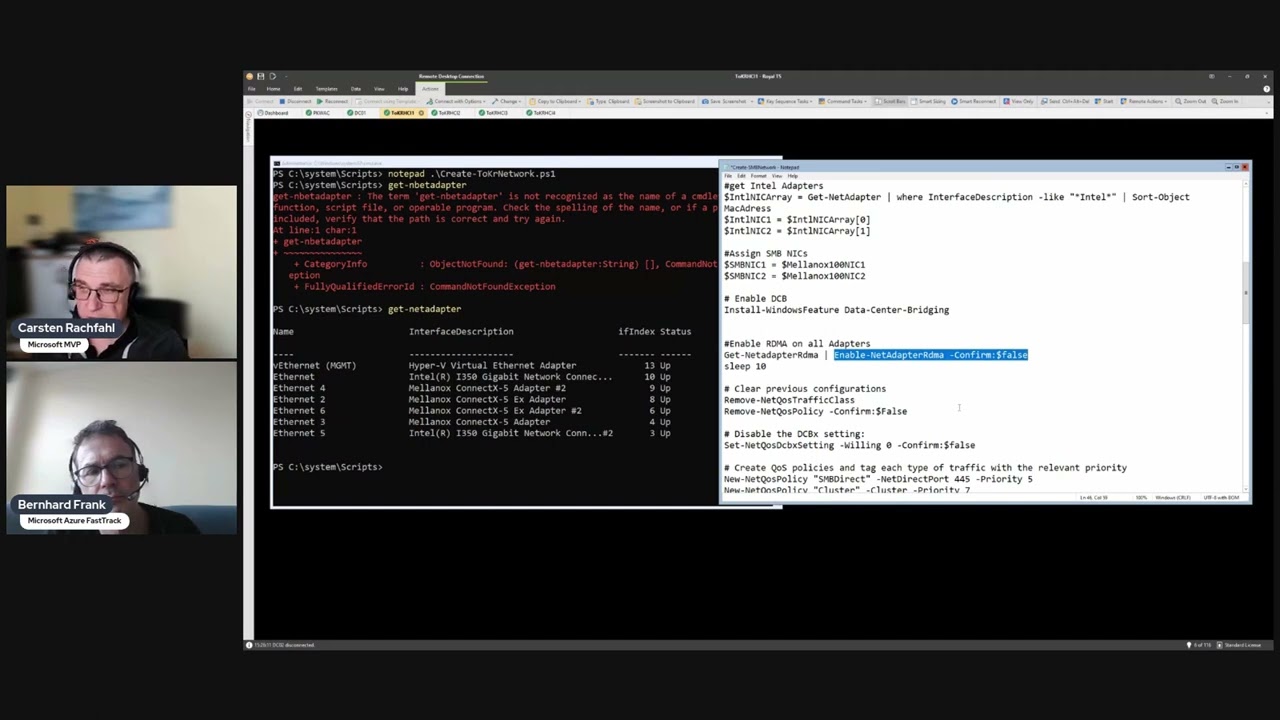Click Carsten Rachfahl's video thumbnail
1280x720 pixels.
[x=122, y=272]
